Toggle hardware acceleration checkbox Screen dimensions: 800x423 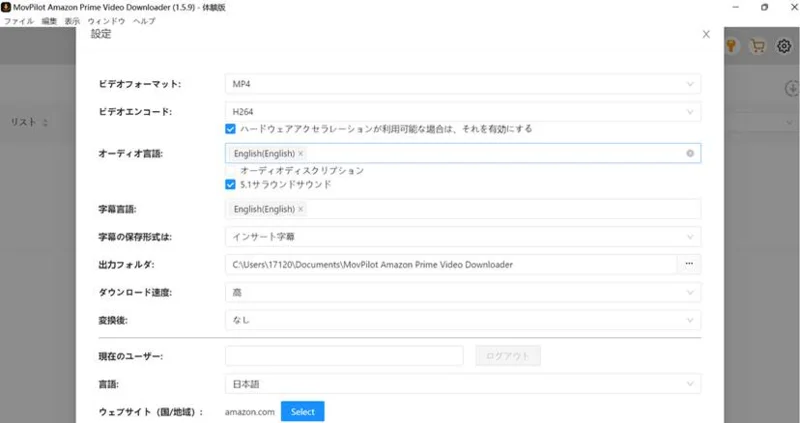230,129
